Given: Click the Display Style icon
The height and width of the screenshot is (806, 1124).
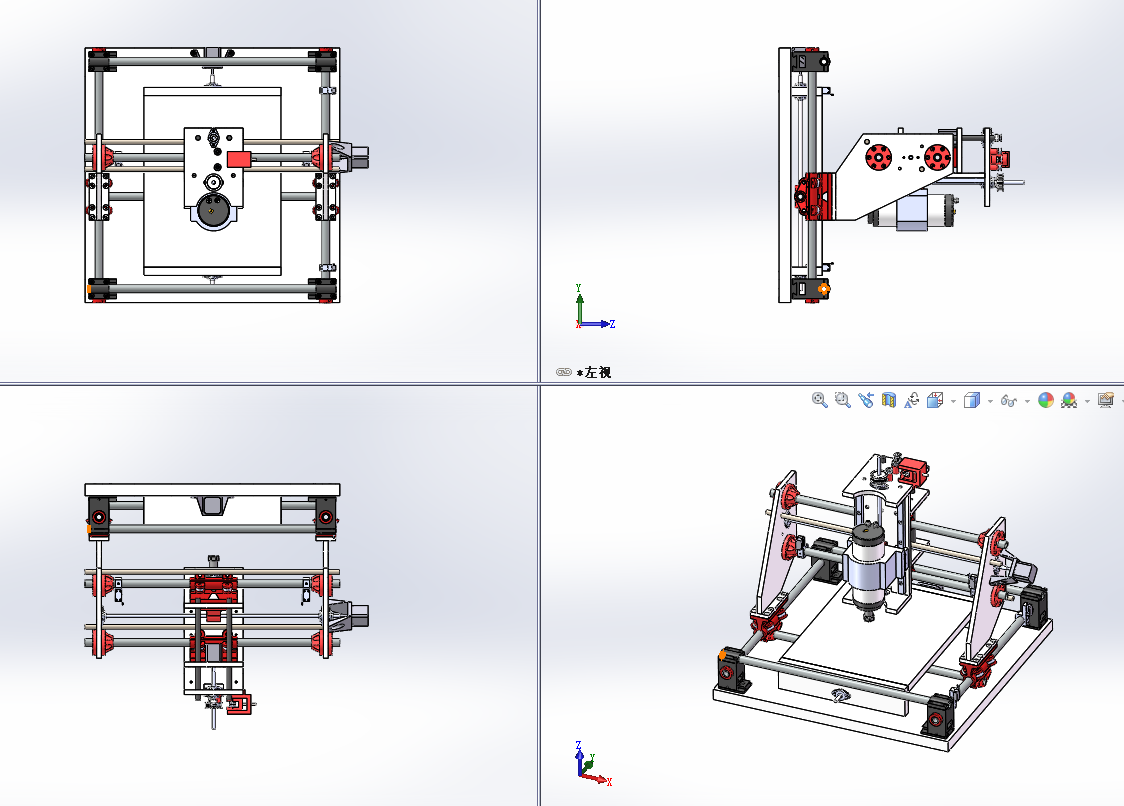Looking at the screenshot, I should pos(970,399).
